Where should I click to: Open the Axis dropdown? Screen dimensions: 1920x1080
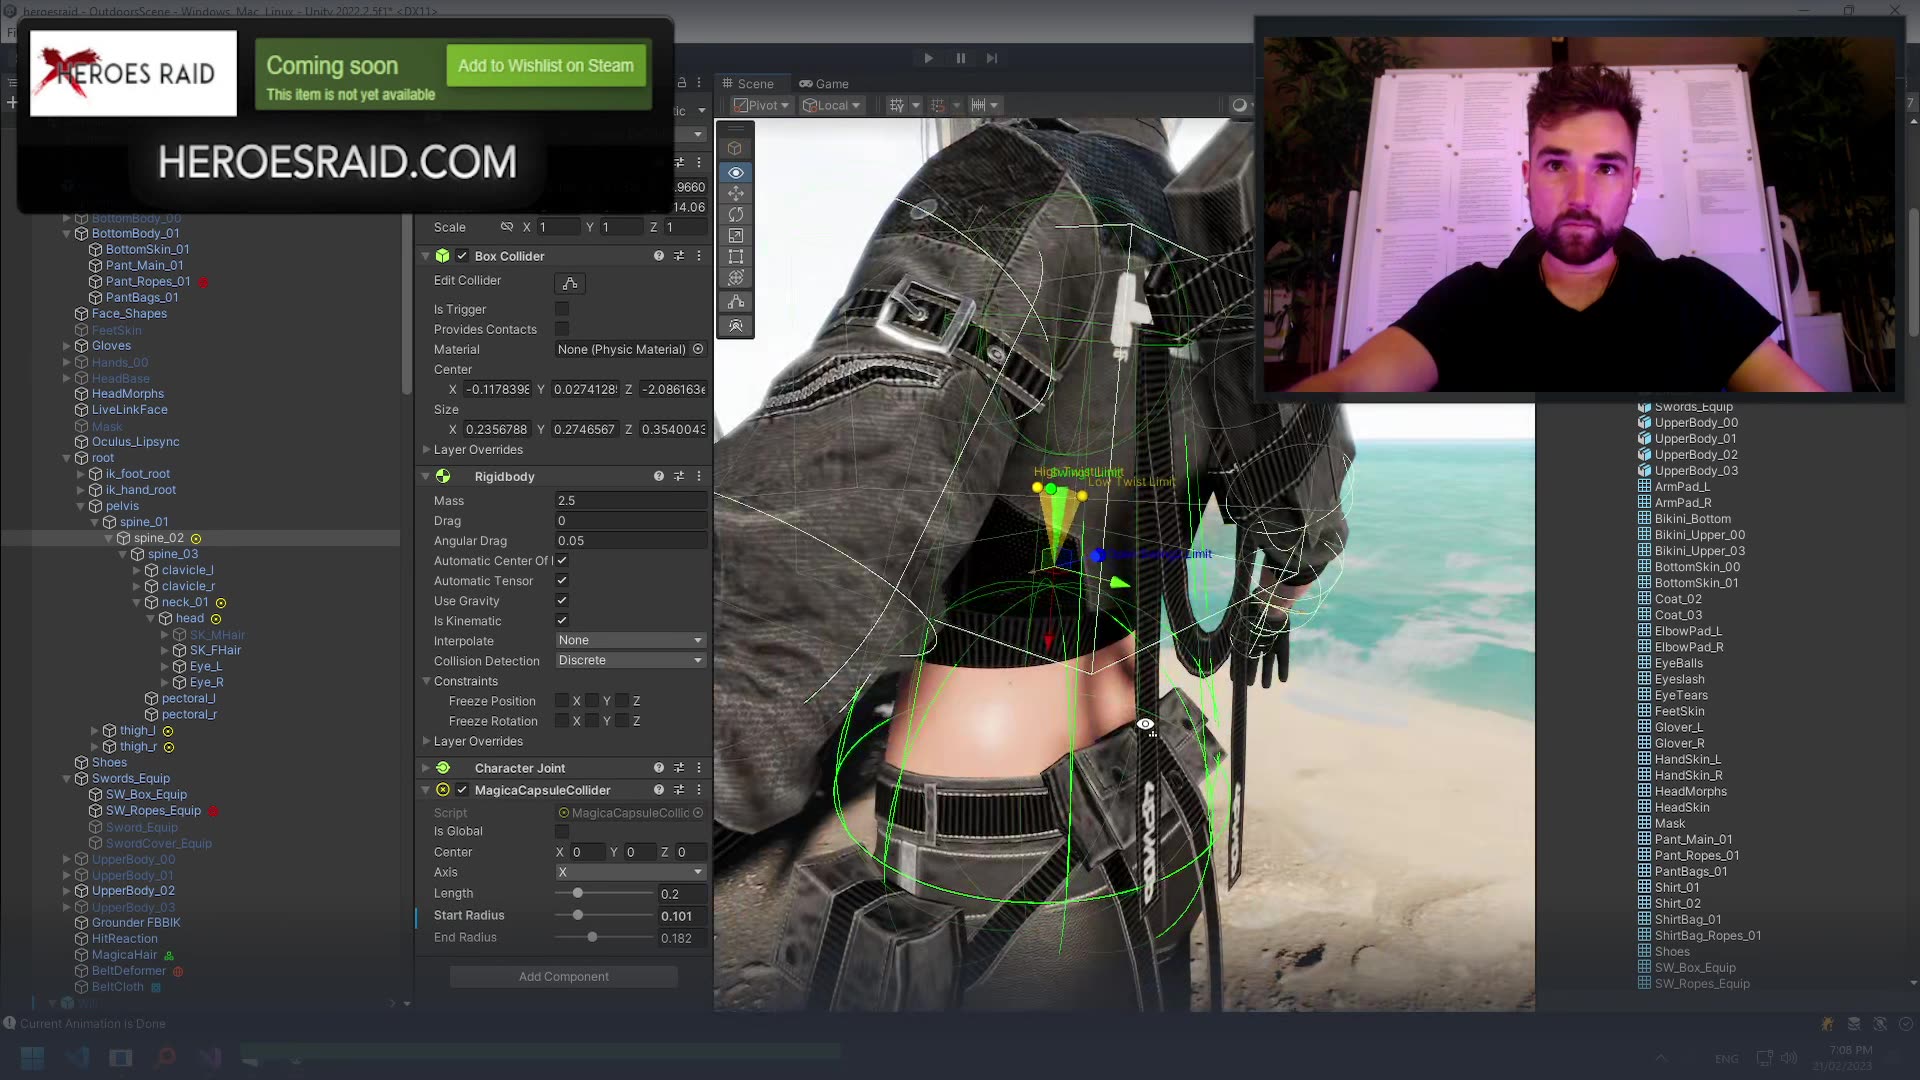[630, 872]
